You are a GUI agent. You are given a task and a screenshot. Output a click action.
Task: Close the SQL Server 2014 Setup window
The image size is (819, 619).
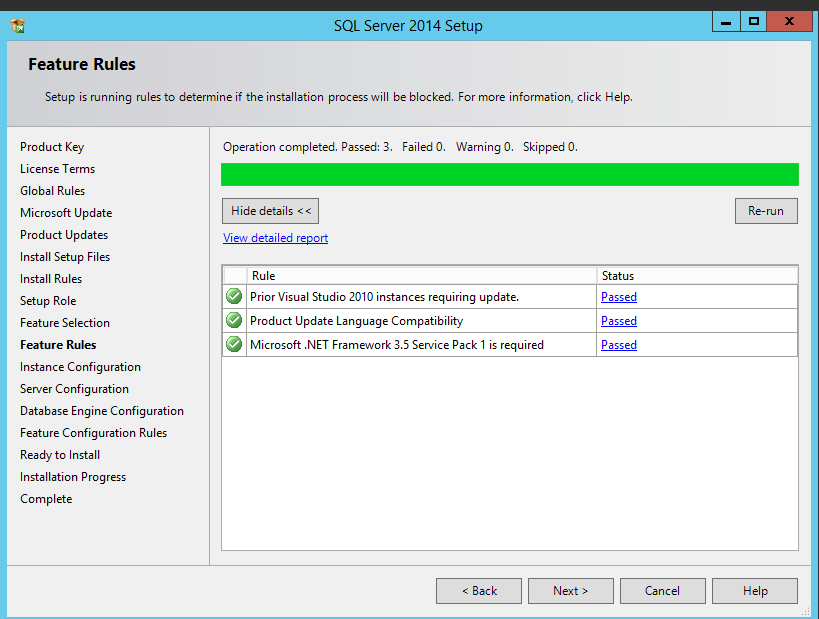789,22
